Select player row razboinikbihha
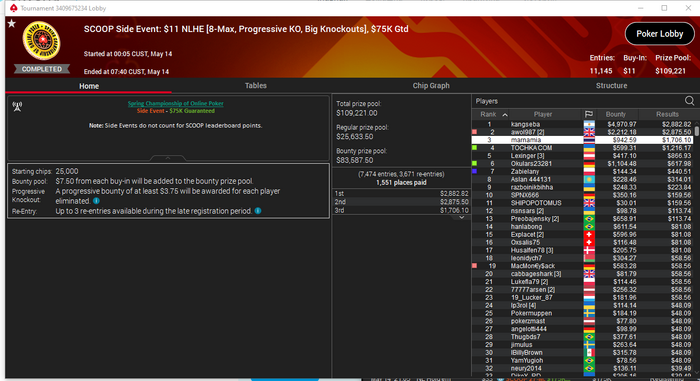This screenshot has height=381, width=700. click(x=583, y=187)
